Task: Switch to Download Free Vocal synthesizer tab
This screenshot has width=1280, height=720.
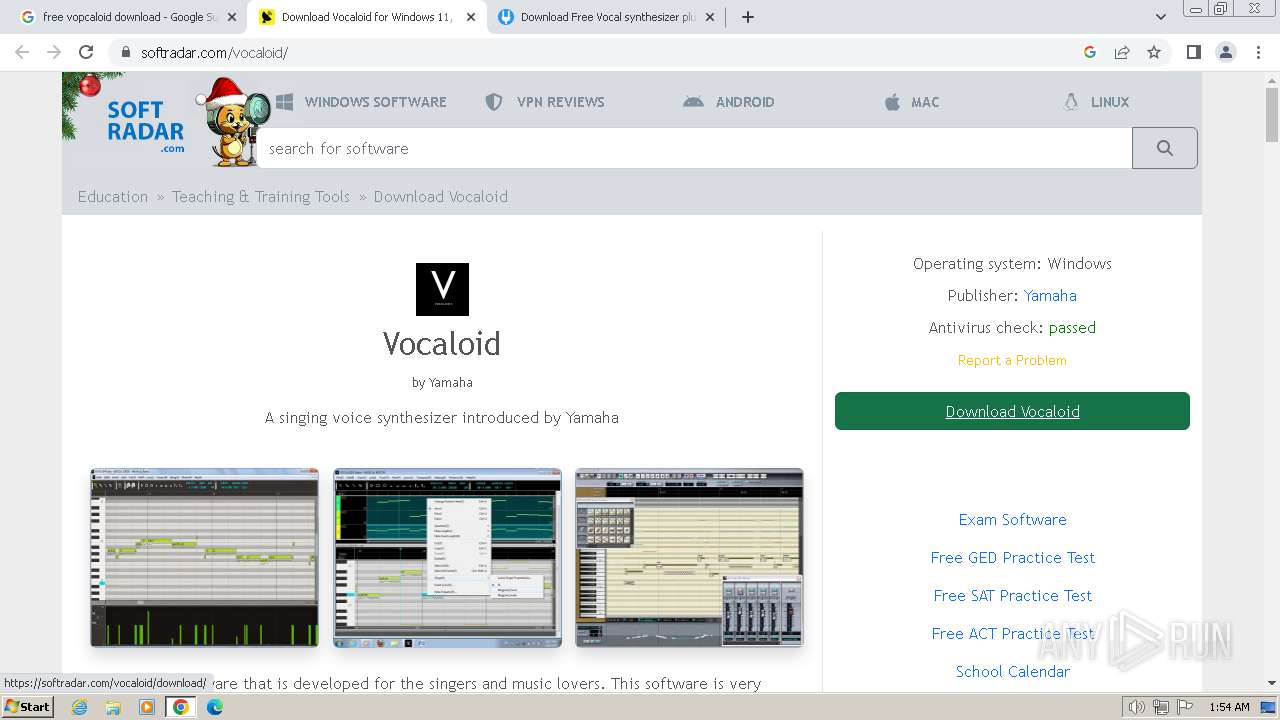Action: click(606, 17)
